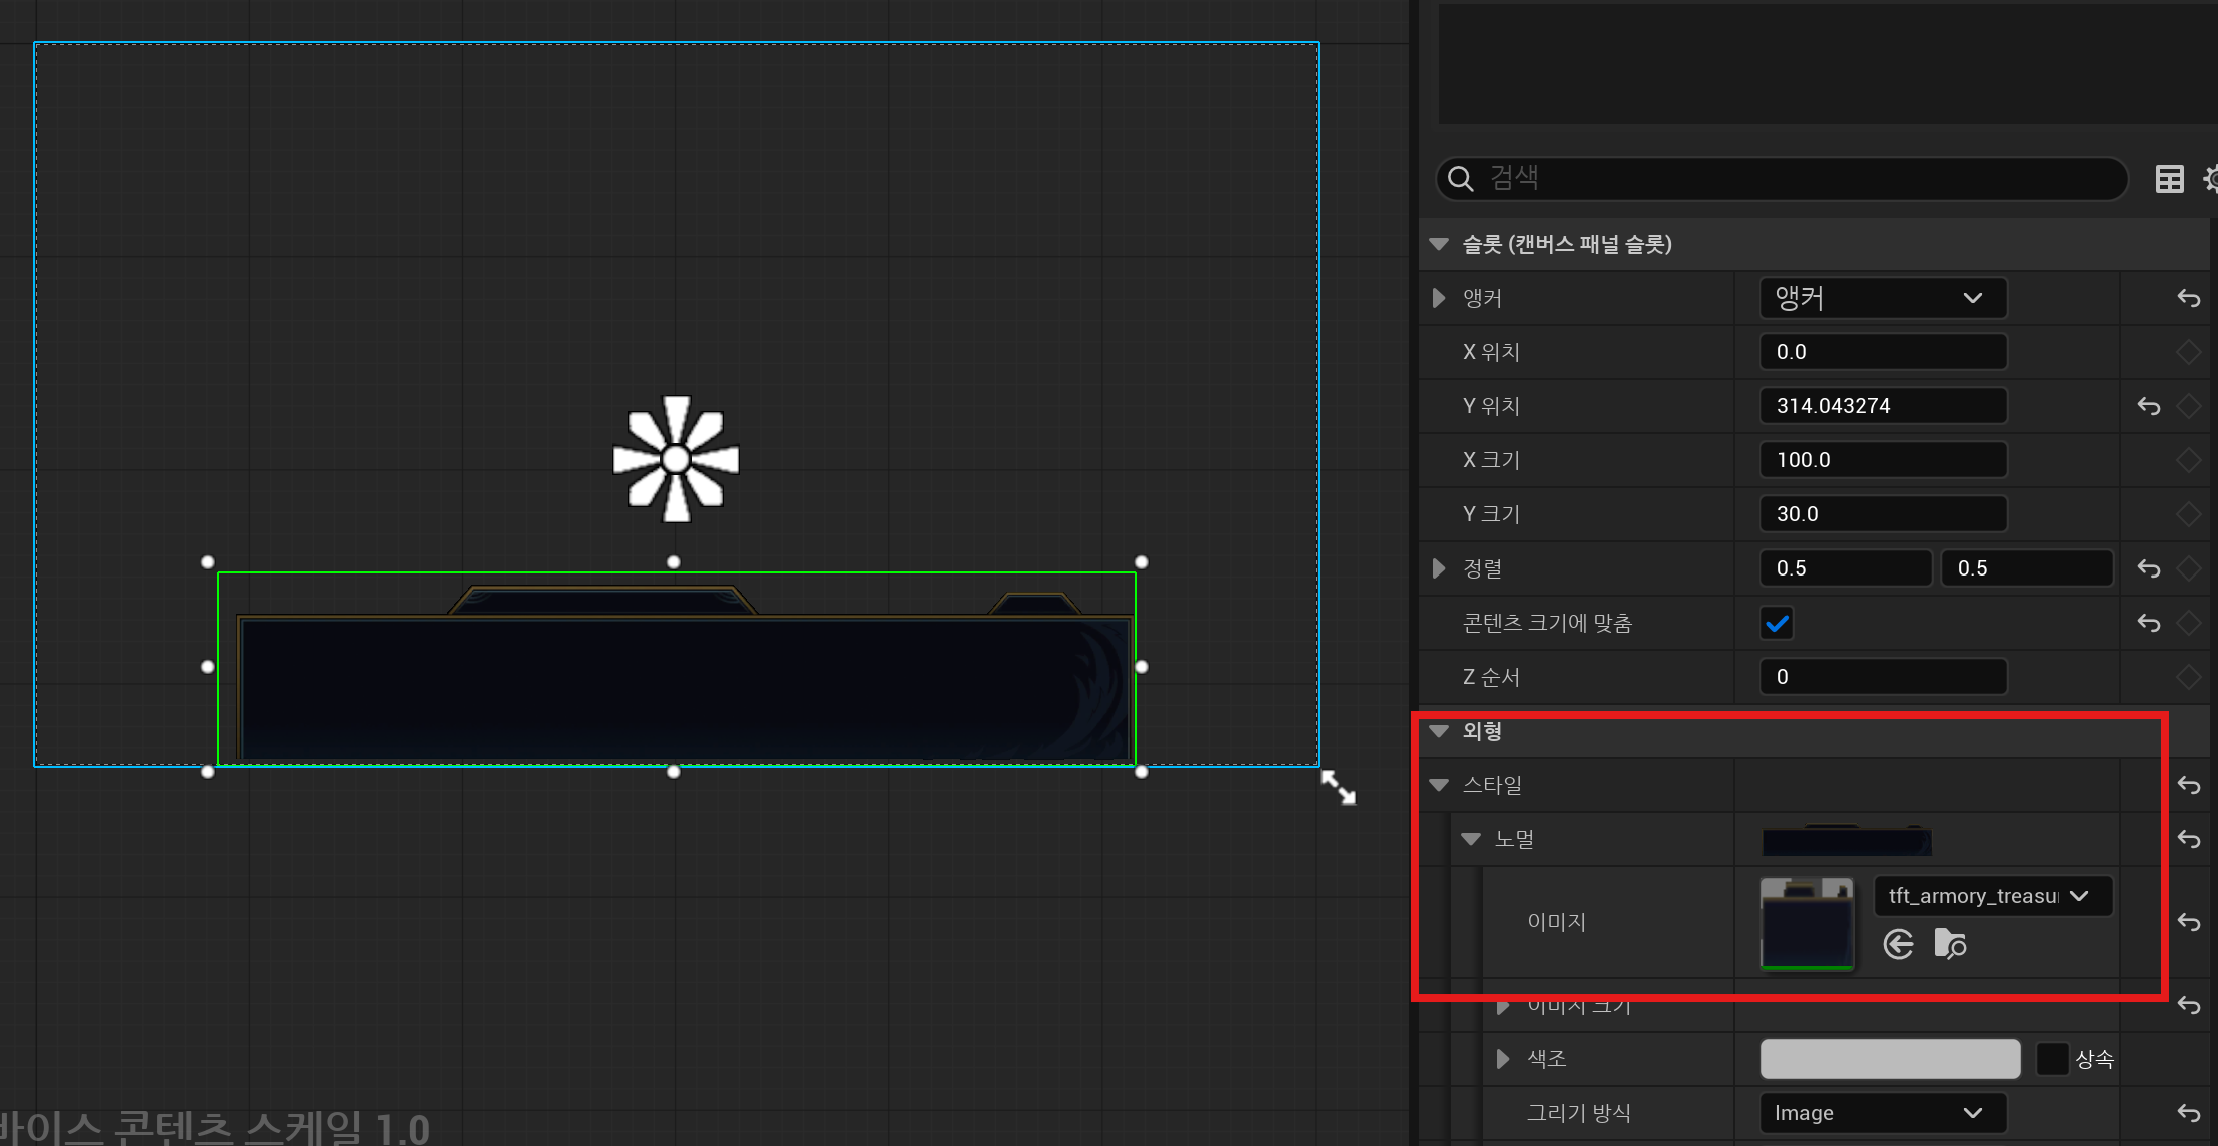Click the 색조 tint color swatch
The height and width of the screenshot is (1146, 2218).
pyautogui.click(x=1890, y=1059)
